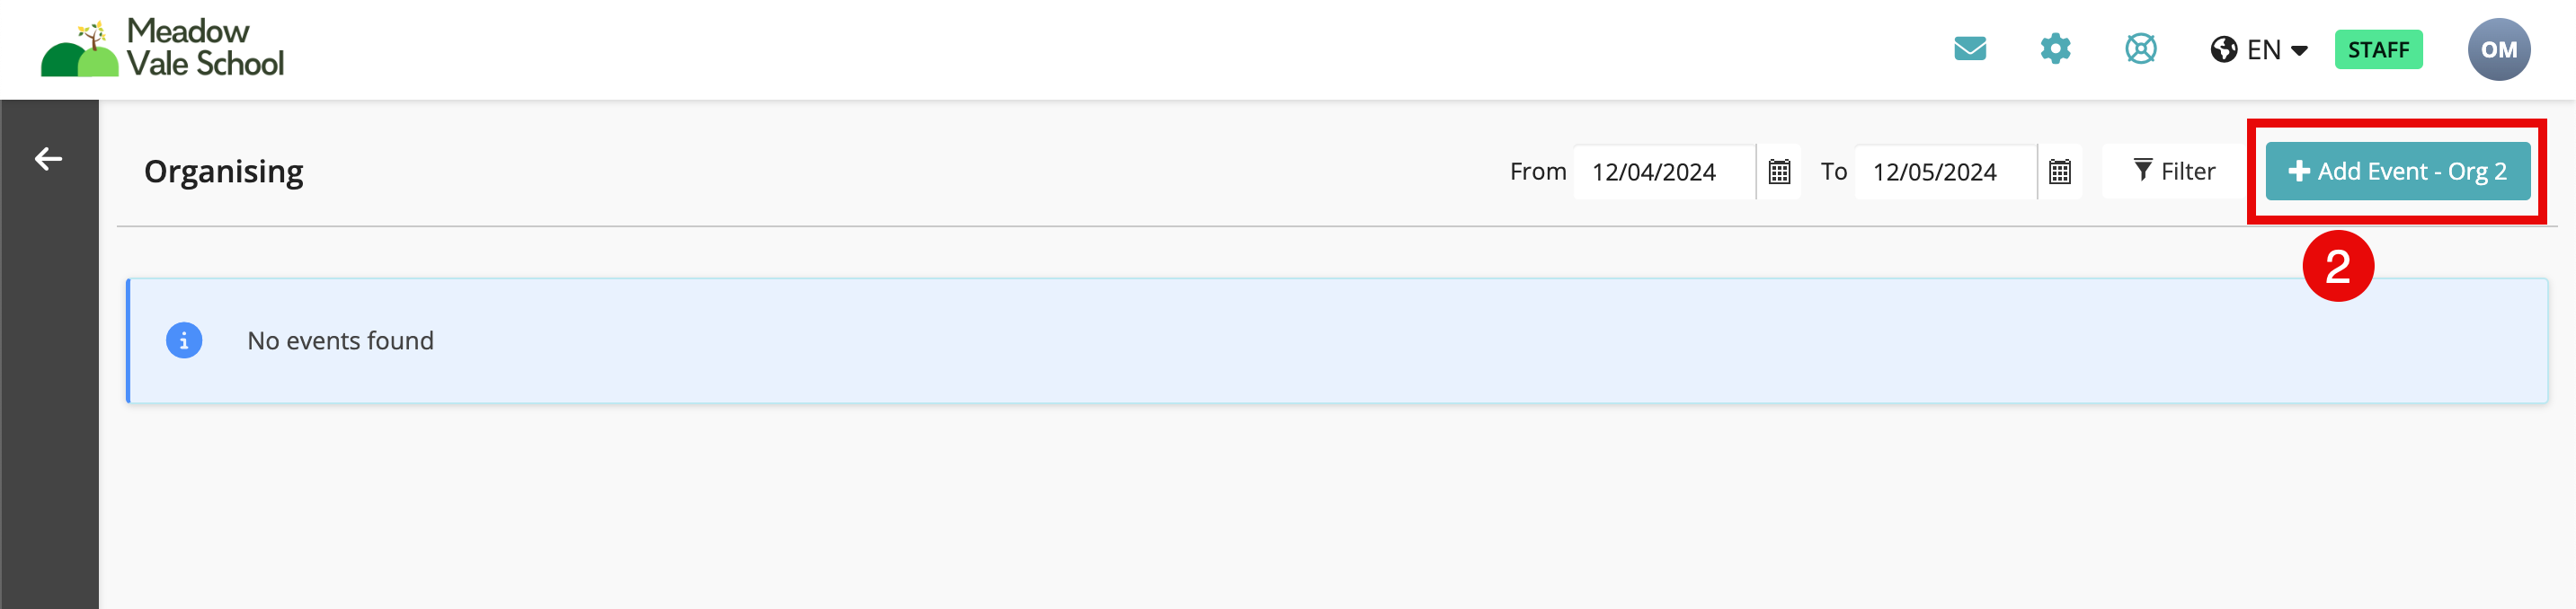Open the OM user avatar menu
Image resolution: width=2576 pixels, height=609 pixels.
pos(2498,49)
